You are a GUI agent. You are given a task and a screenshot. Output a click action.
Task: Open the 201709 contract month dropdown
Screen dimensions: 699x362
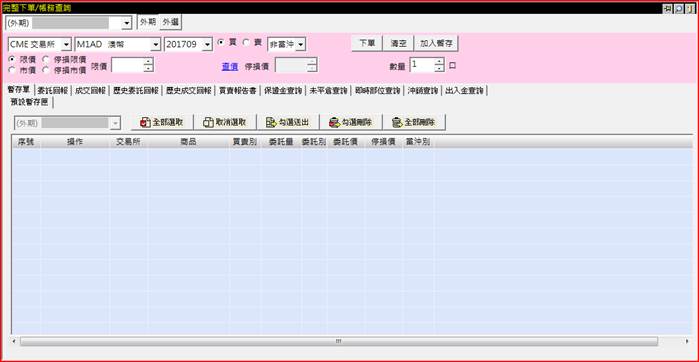(x=207, y=45)
